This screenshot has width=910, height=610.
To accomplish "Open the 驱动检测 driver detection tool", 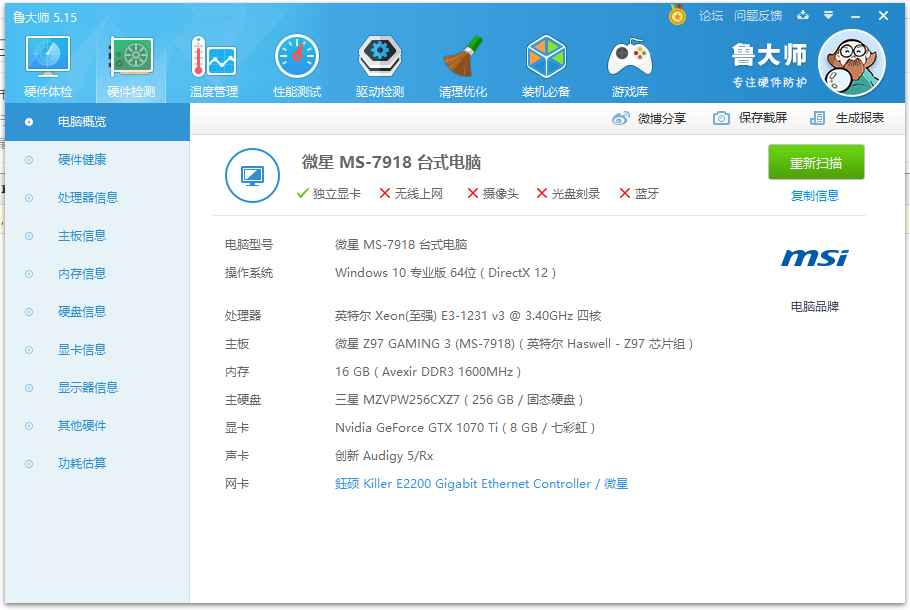I will click(x=378, y=63).
